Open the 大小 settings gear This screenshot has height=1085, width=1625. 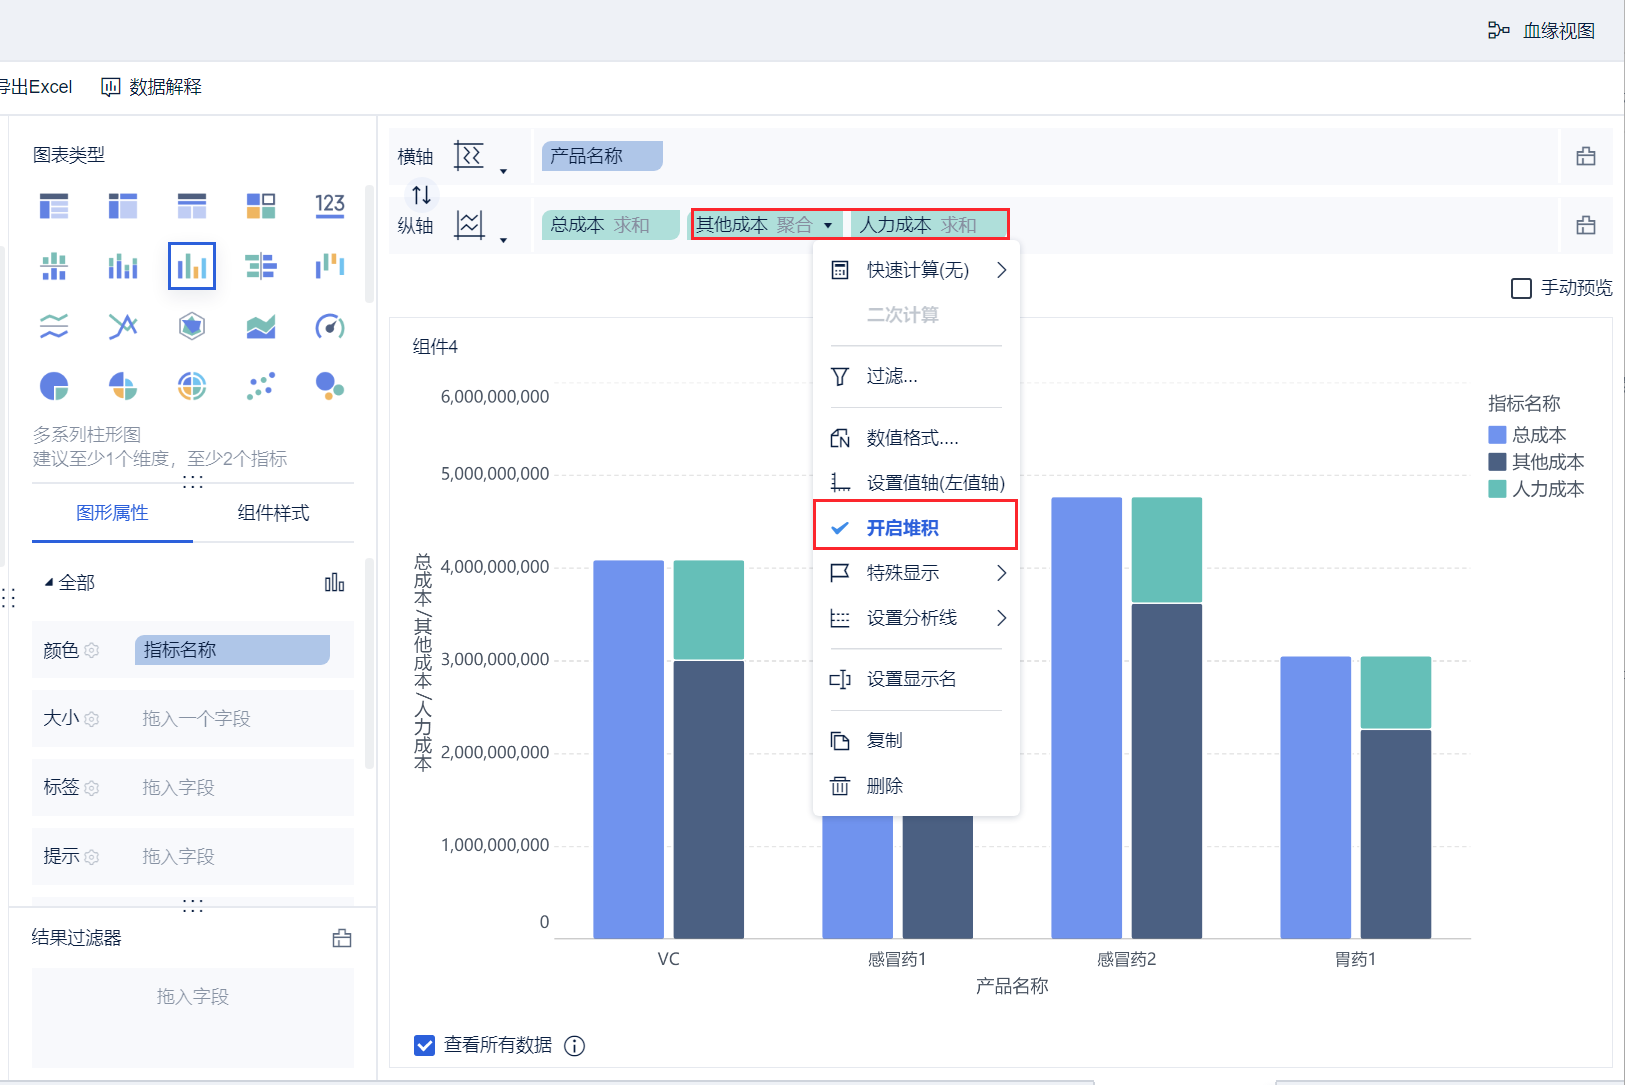(92, 719)
